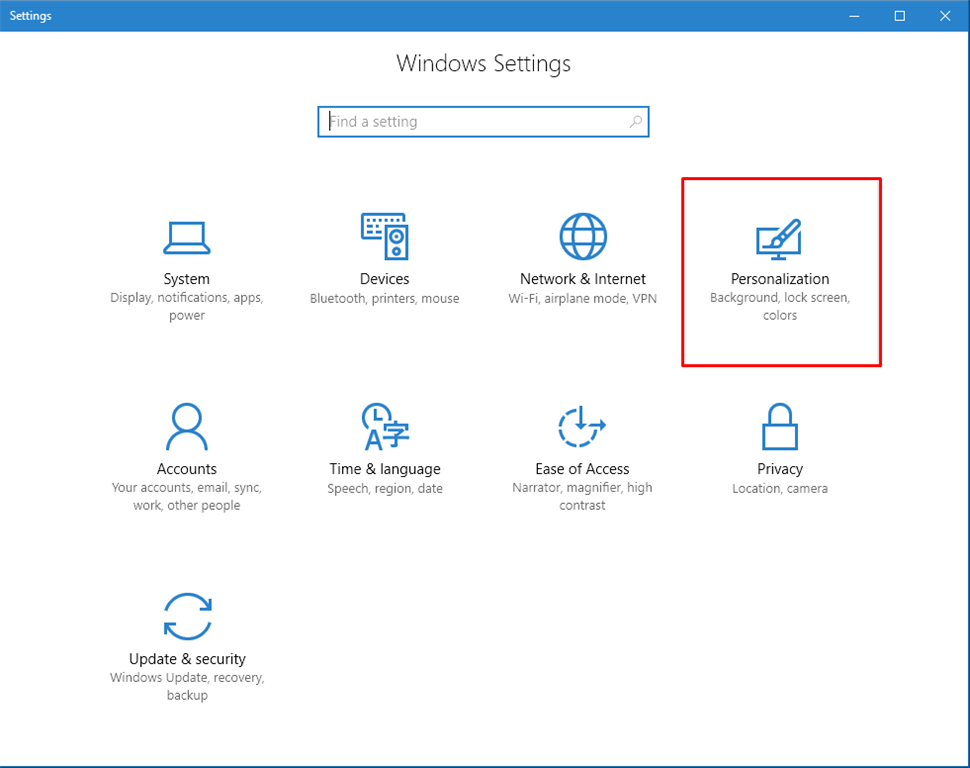Screen dimensions: 970x768
Task: Select the Time & language title
Action: [x=385, y=469]
